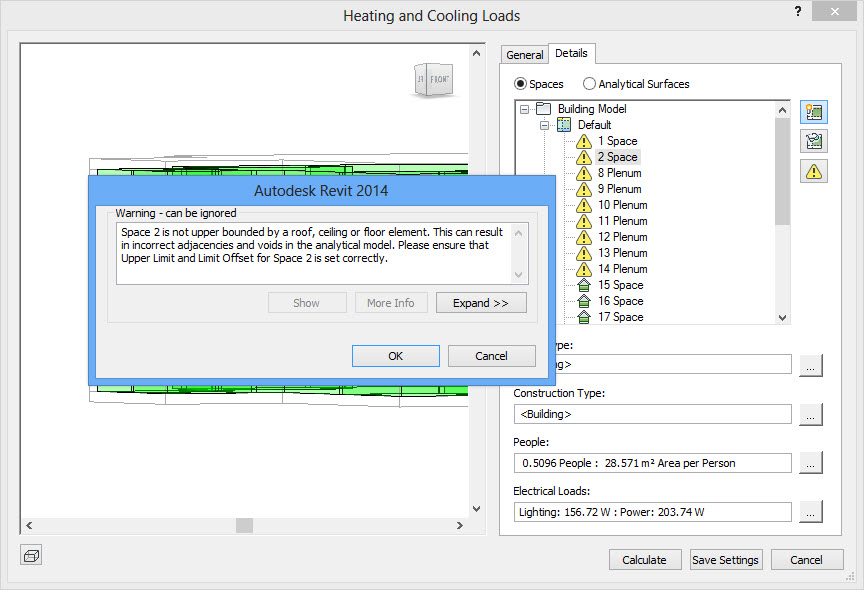The height and width of the screenshot is (590, 864).
Task: Click the folder icon of Building Model
Action: coord(544,109)
